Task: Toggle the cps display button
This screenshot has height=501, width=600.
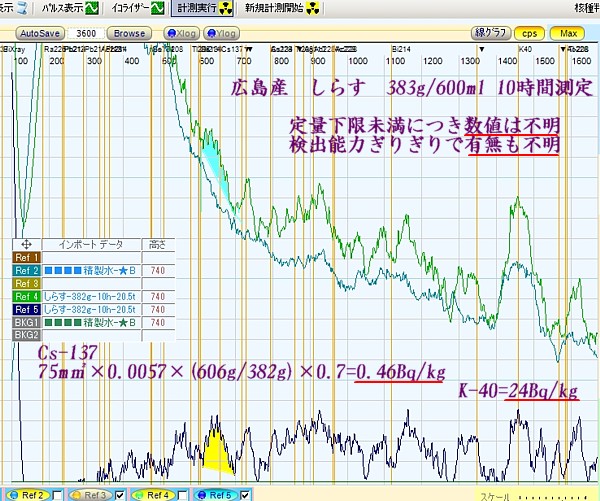Action: tap(530, 33)
